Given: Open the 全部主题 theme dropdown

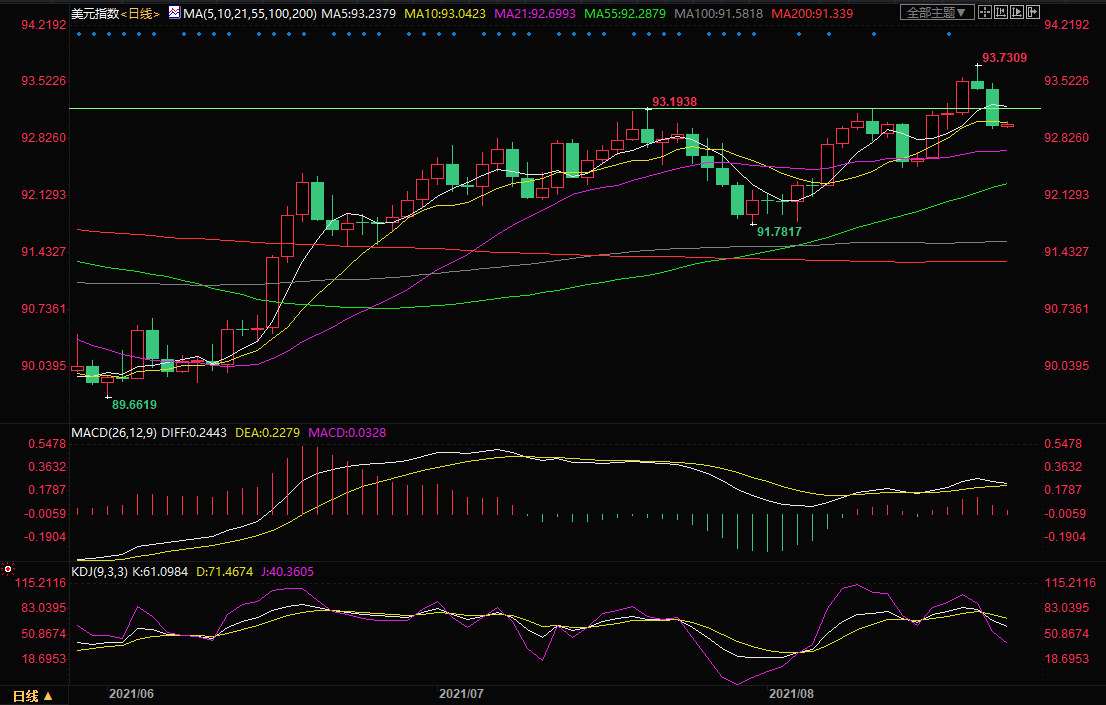Looking at the screenshot, I should point(936,12).
